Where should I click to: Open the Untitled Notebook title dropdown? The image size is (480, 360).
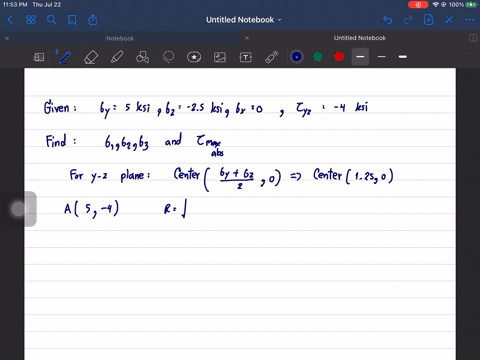pyautogui.click(x=244, y=20)
